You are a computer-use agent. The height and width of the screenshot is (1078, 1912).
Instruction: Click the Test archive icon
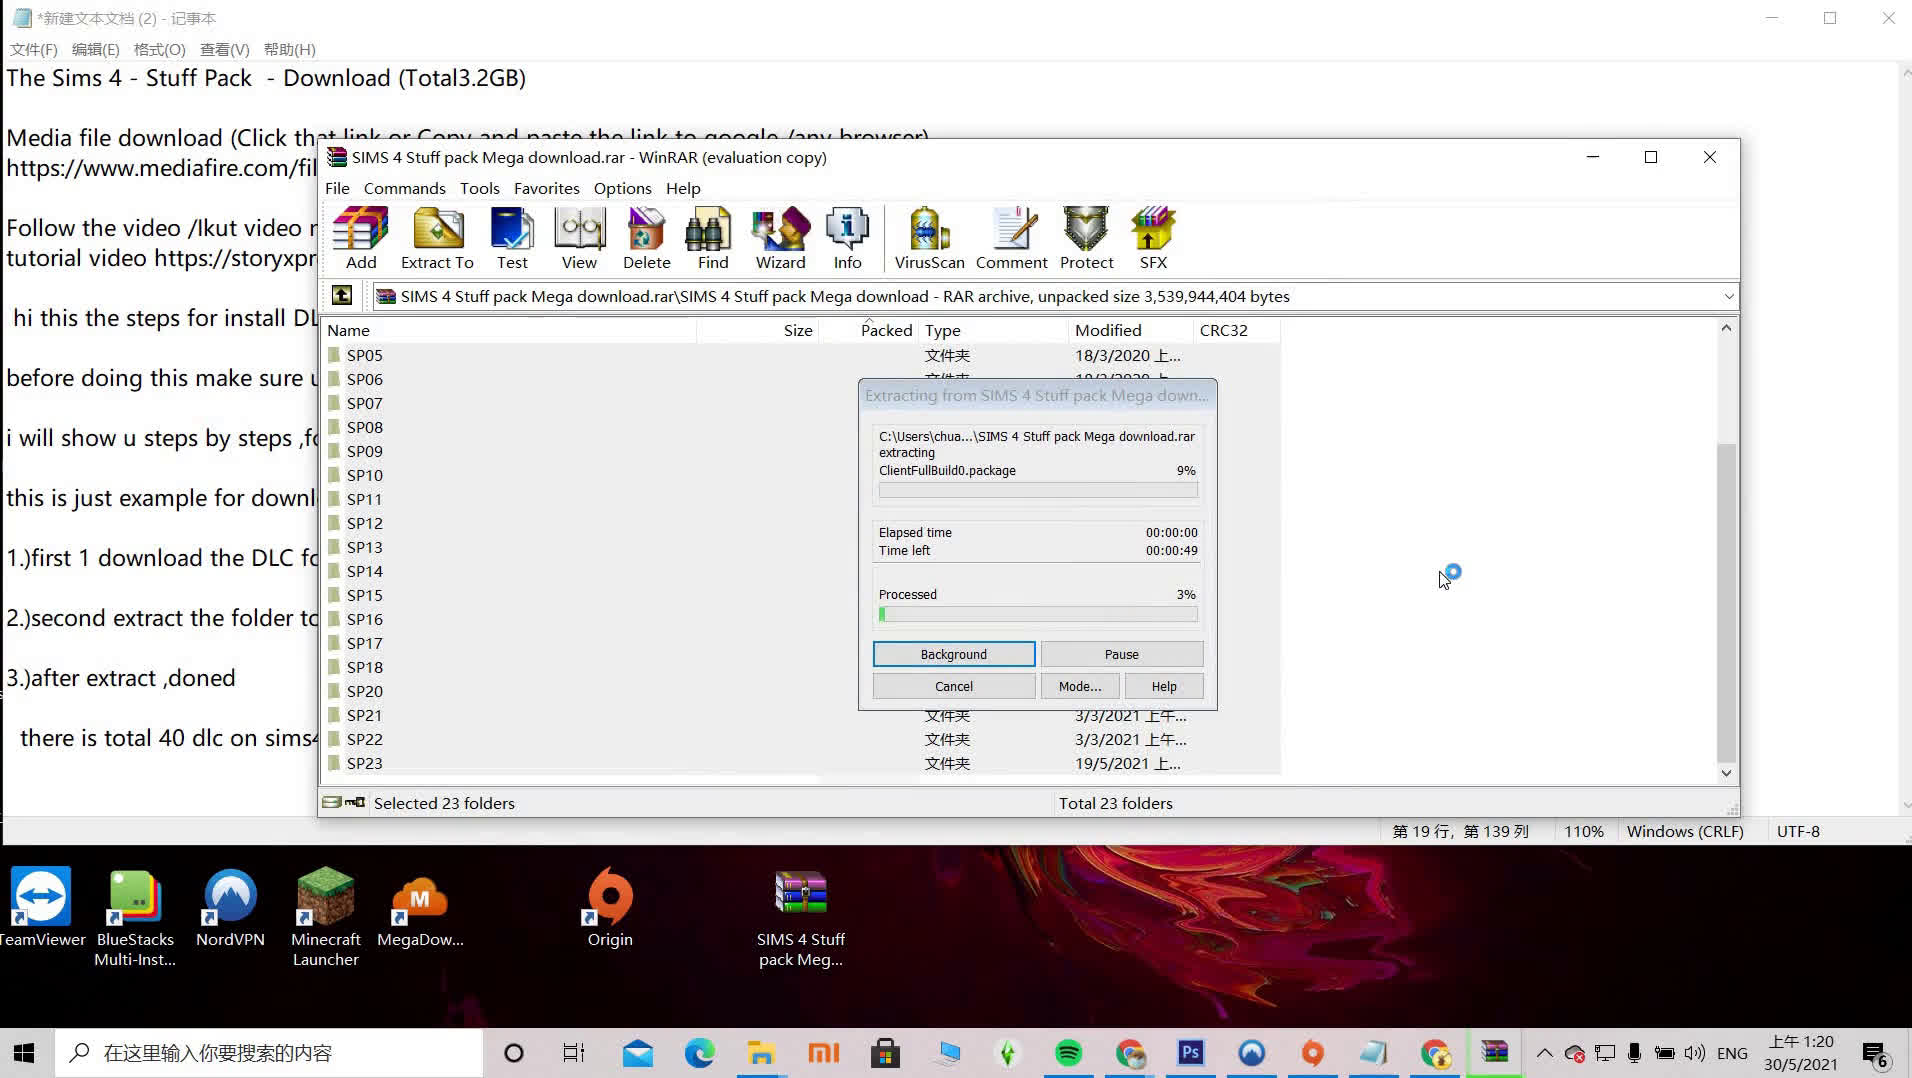pyautogui.click(x=512, y=238)
